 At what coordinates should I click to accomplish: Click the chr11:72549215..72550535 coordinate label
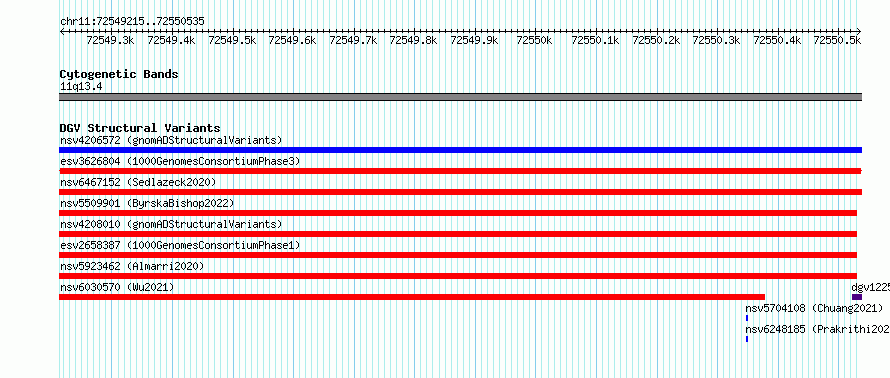(132, 21)
